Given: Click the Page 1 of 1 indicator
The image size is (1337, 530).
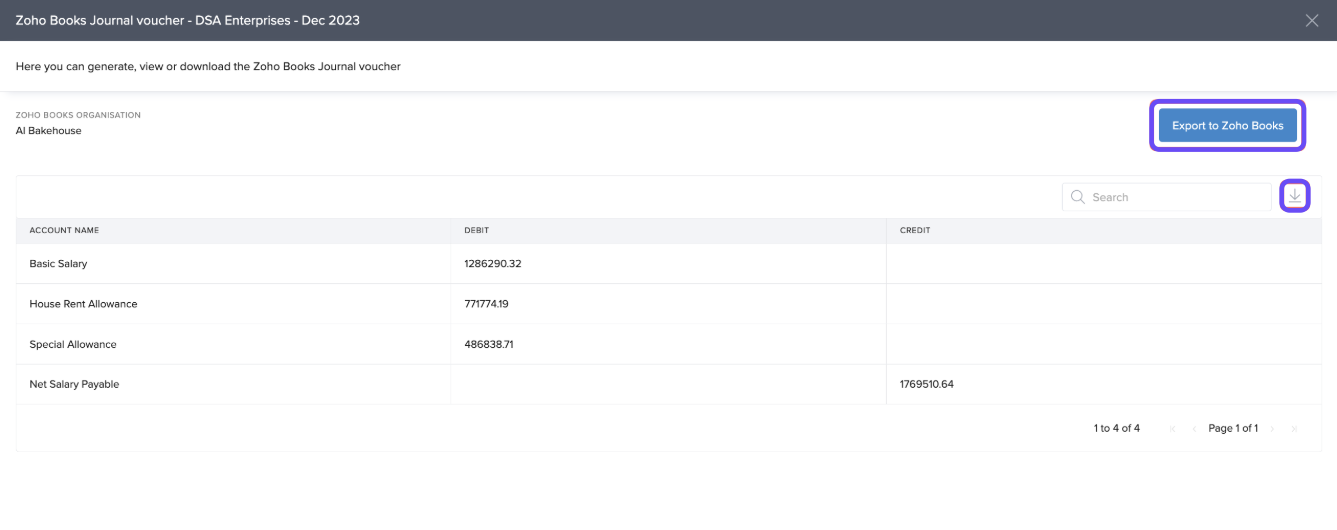Looking at the screenshot, I should (x=1233, y=428).
